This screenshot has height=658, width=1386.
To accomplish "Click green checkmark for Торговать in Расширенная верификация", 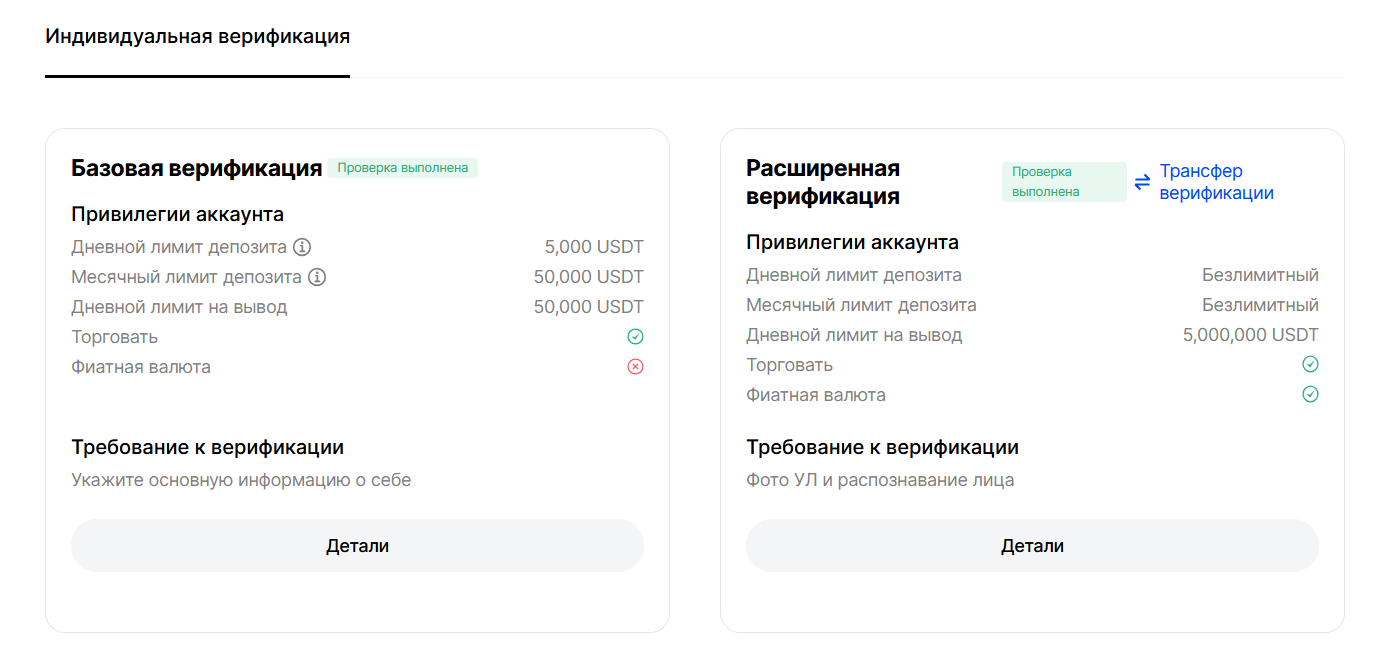I will [1310, 365].
